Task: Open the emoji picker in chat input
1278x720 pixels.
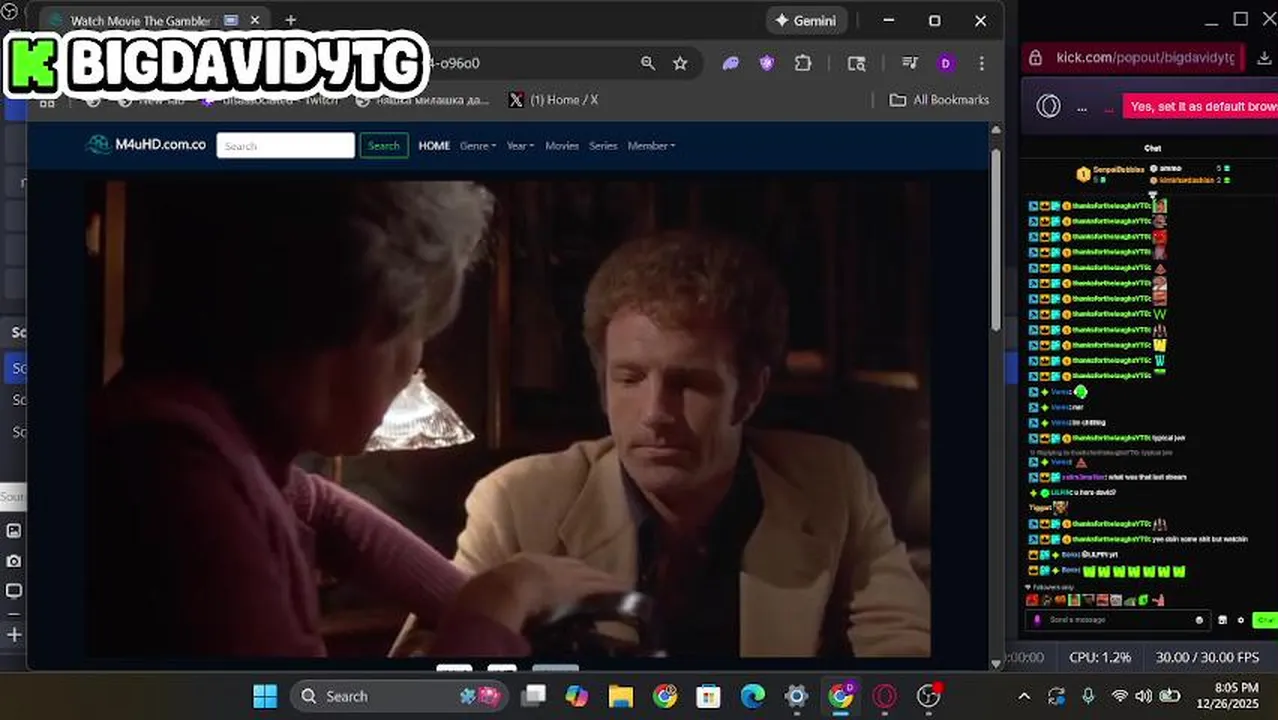Action: (1199, 620)
